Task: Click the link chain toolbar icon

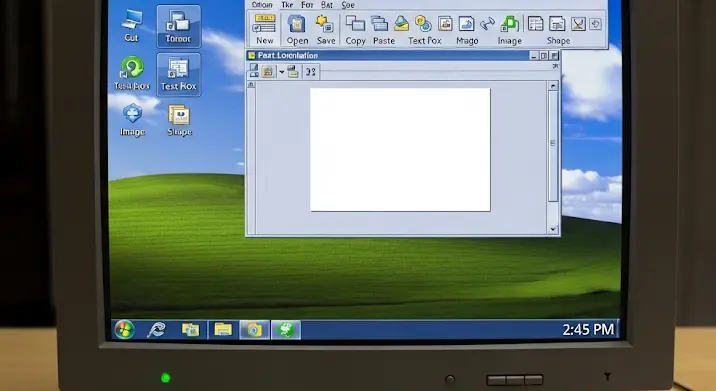Action: 487,24
